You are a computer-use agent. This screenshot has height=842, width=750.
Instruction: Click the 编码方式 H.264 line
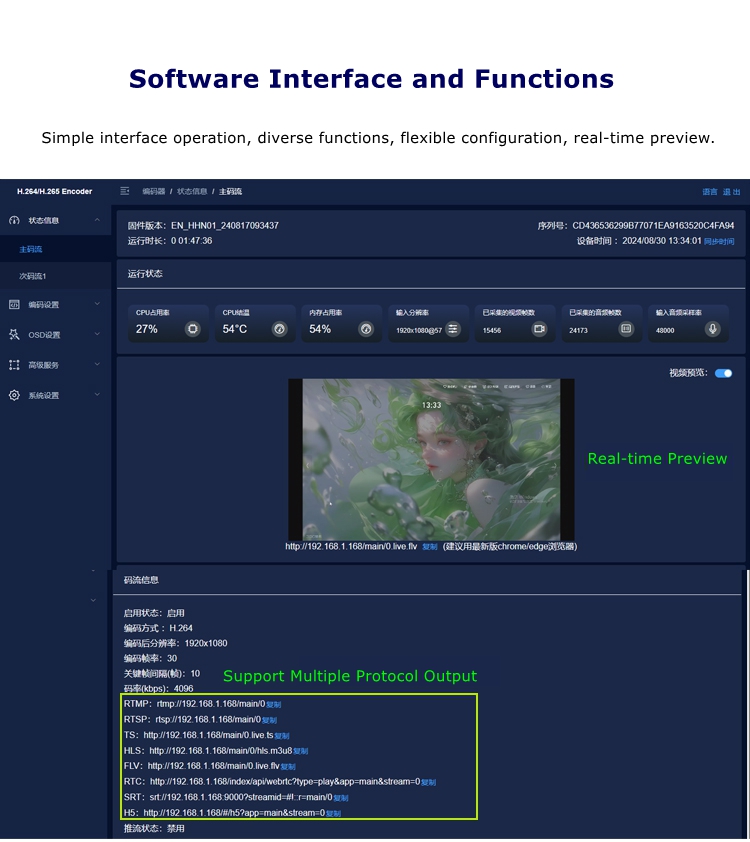tap(158, 628)
